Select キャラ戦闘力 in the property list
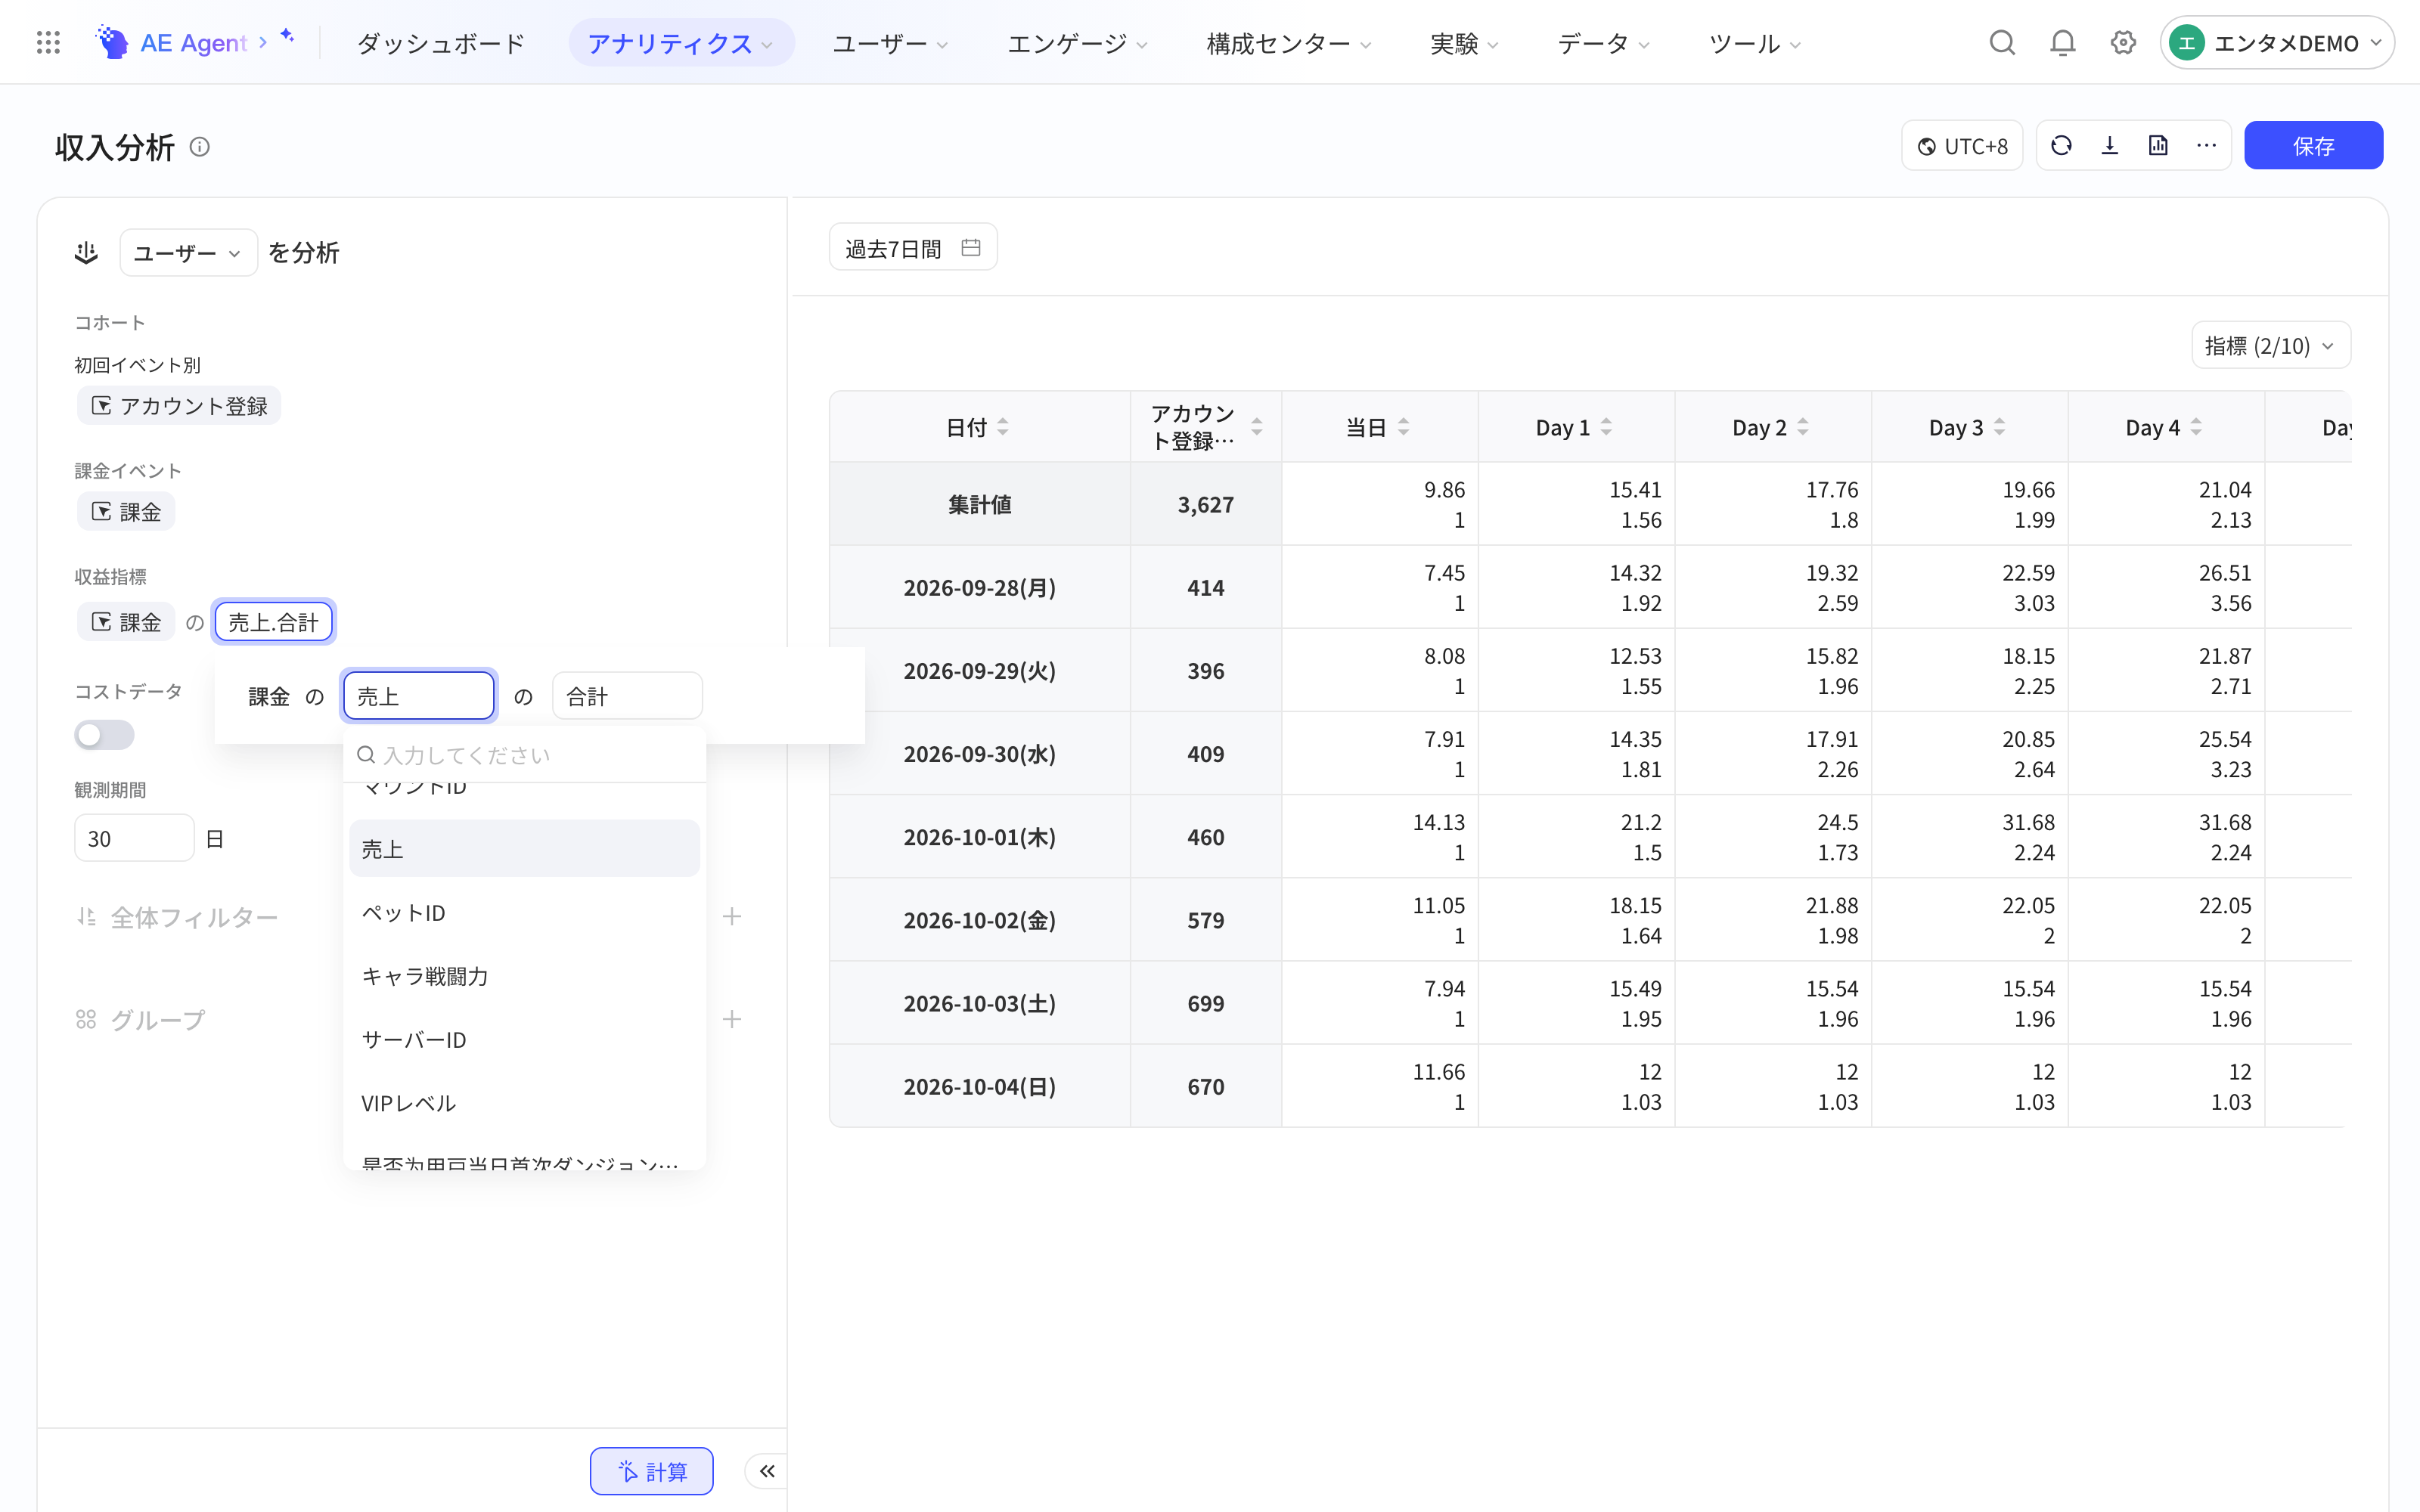Image resolution: width=2420 pixels, height=1512 pixels. click(x=524, y=976)
